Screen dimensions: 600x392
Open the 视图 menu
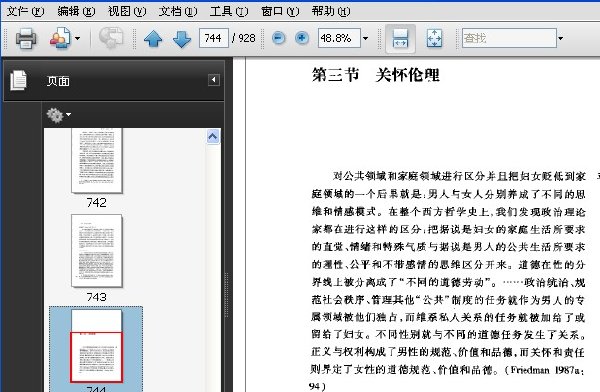click(x=127, y=11)
